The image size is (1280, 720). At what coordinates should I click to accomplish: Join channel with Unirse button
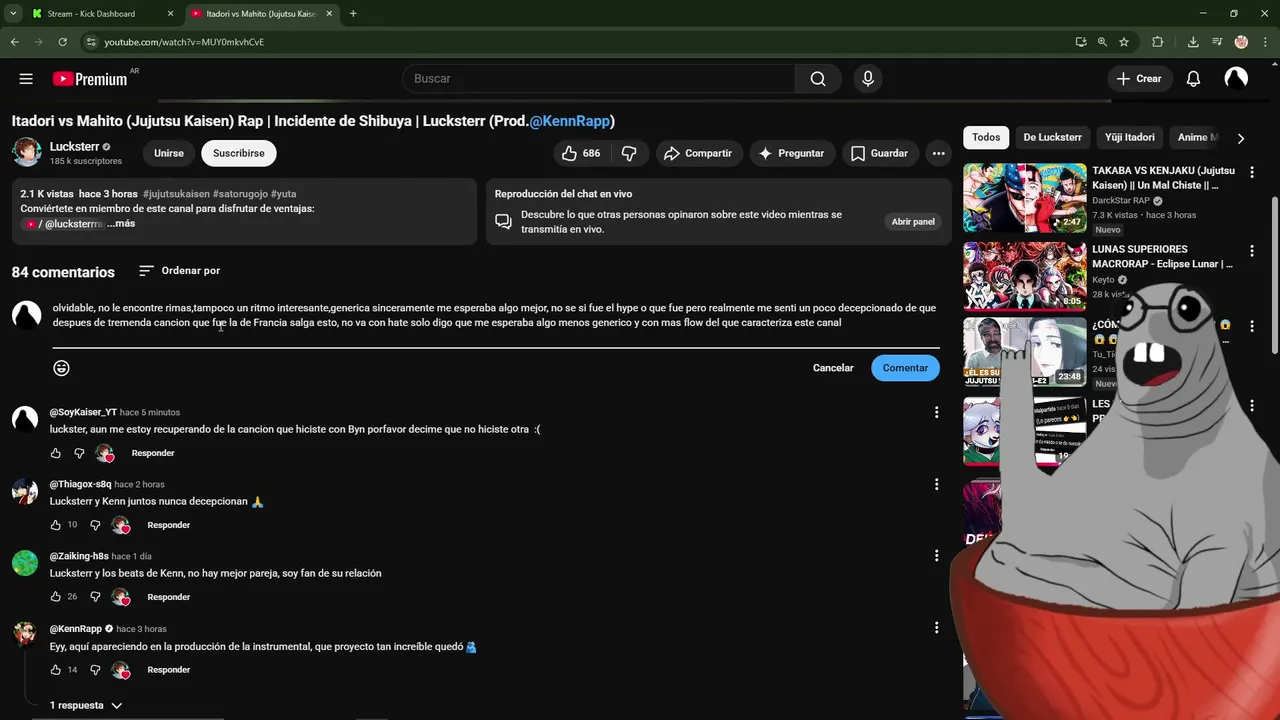pyautogui.click(x=169, y=153)
